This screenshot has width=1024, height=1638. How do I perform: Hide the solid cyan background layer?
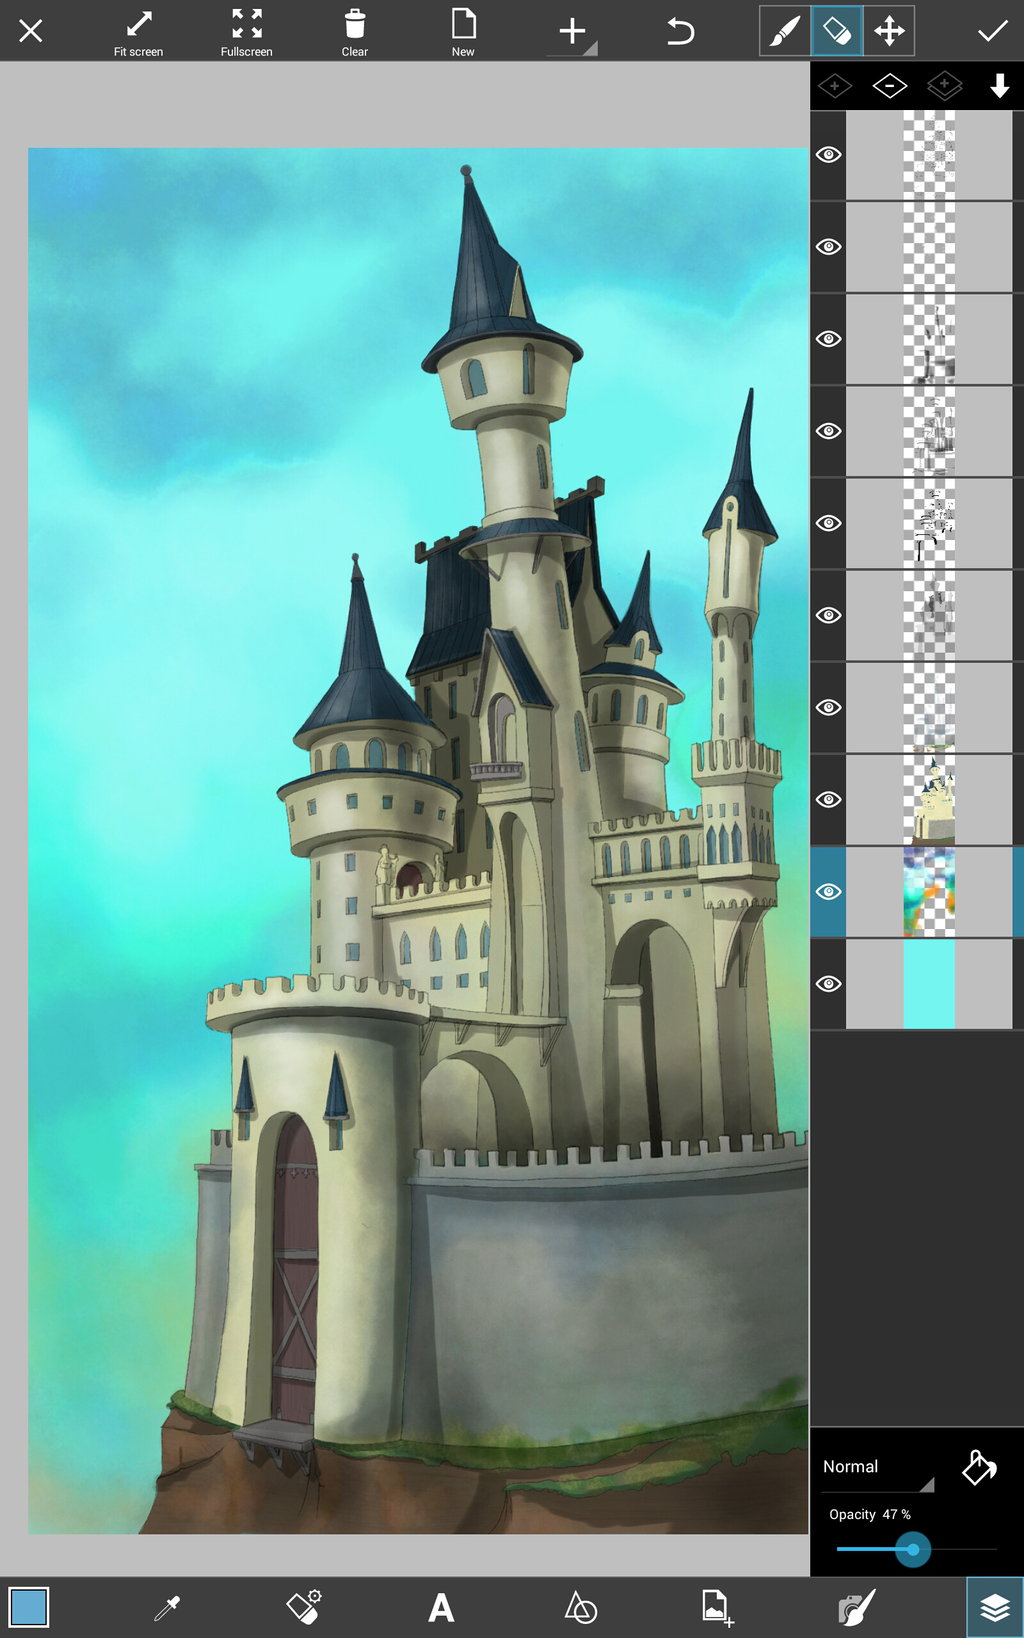pos(828,983)
